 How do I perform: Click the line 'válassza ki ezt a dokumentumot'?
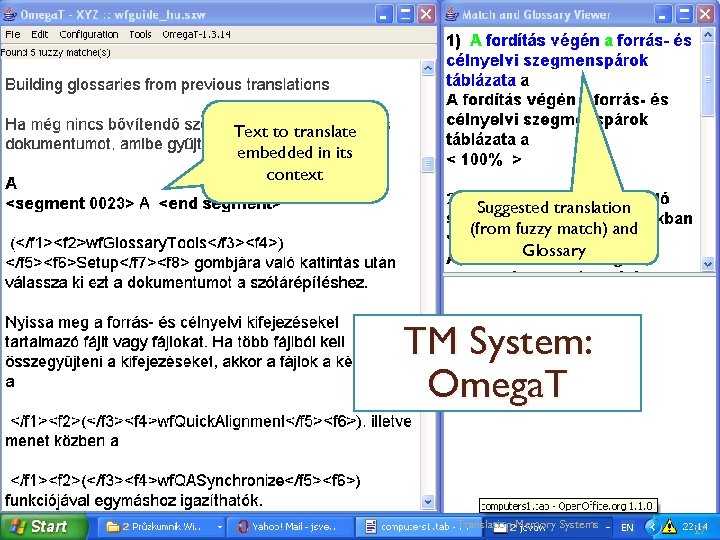click(x=186, y=283)
